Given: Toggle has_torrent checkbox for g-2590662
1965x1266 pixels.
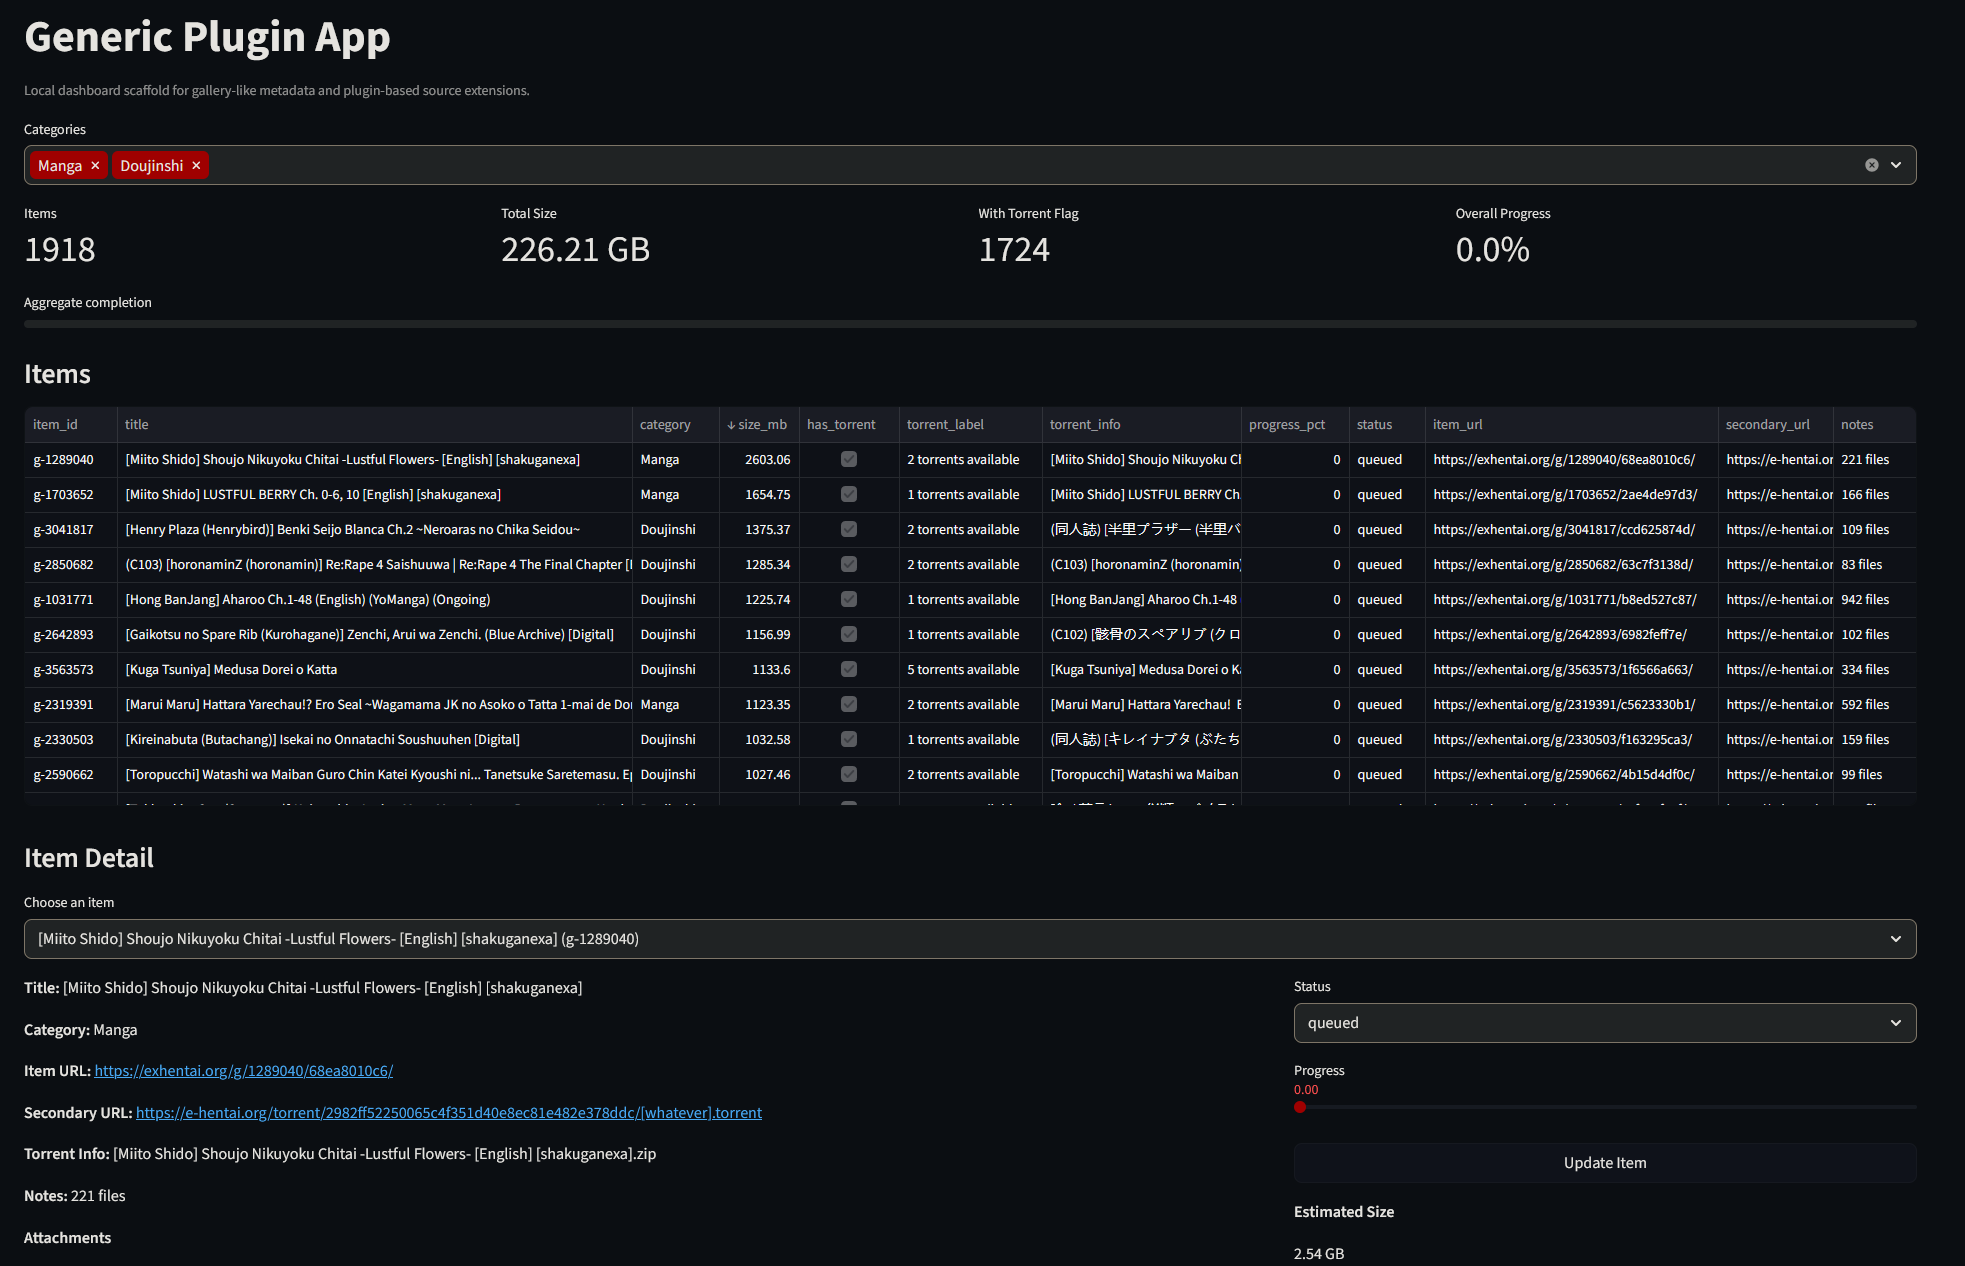Looking at the screenshot, I should (848, 775).
